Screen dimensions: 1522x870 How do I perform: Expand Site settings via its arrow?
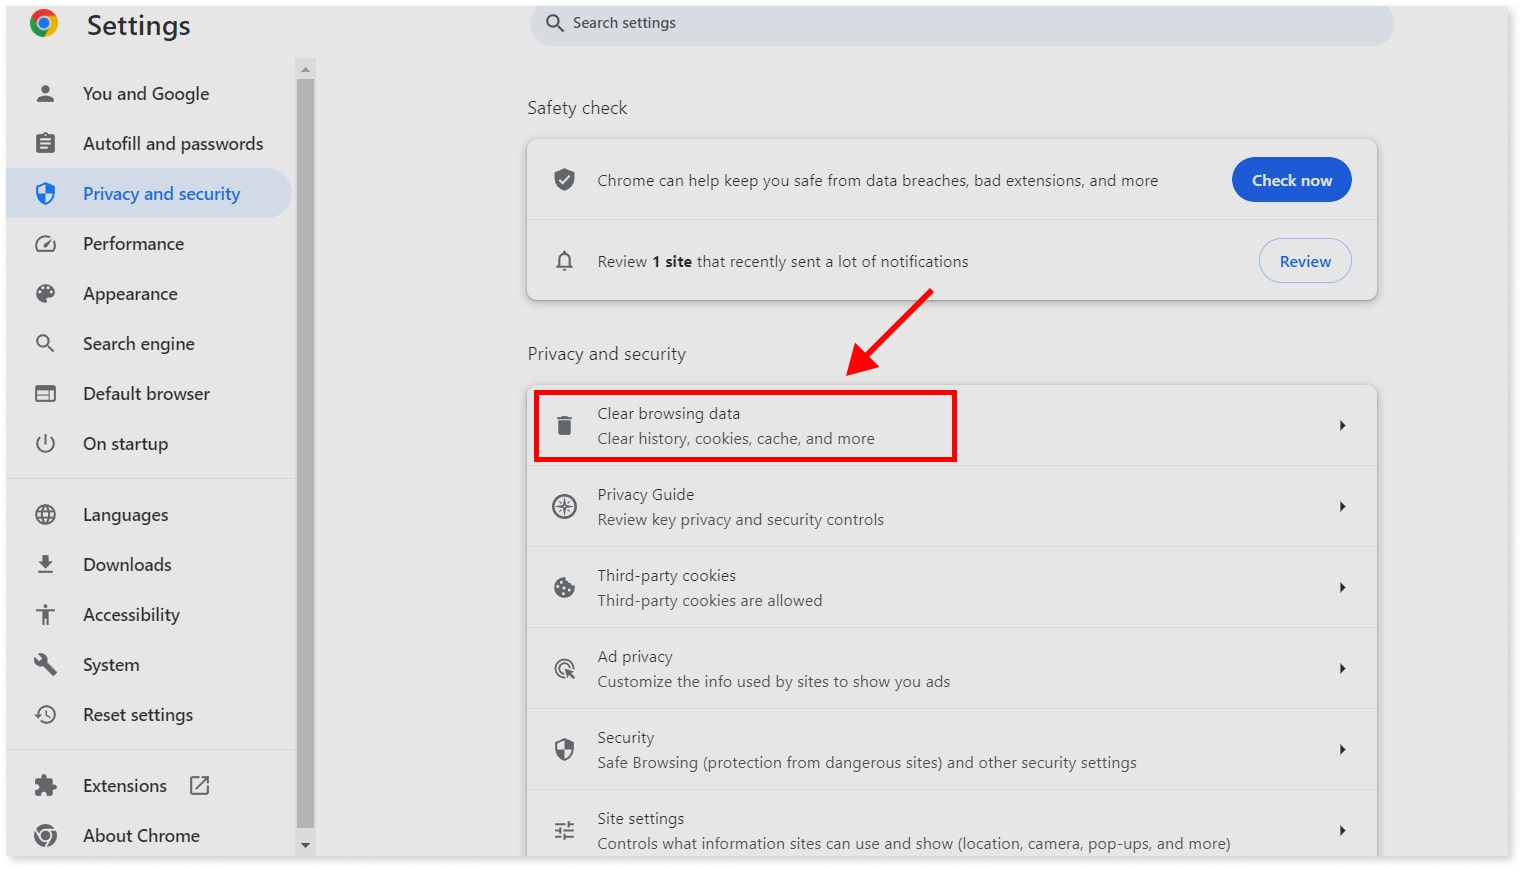point(1342,830)
